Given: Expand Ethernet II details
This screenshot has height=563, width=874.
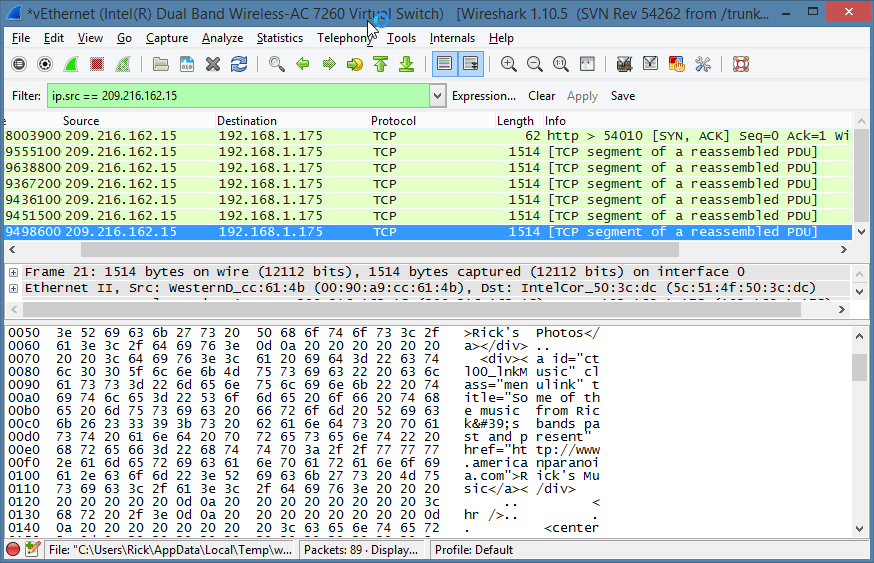Looking at the screenshot, I should (x=13, y=288).
